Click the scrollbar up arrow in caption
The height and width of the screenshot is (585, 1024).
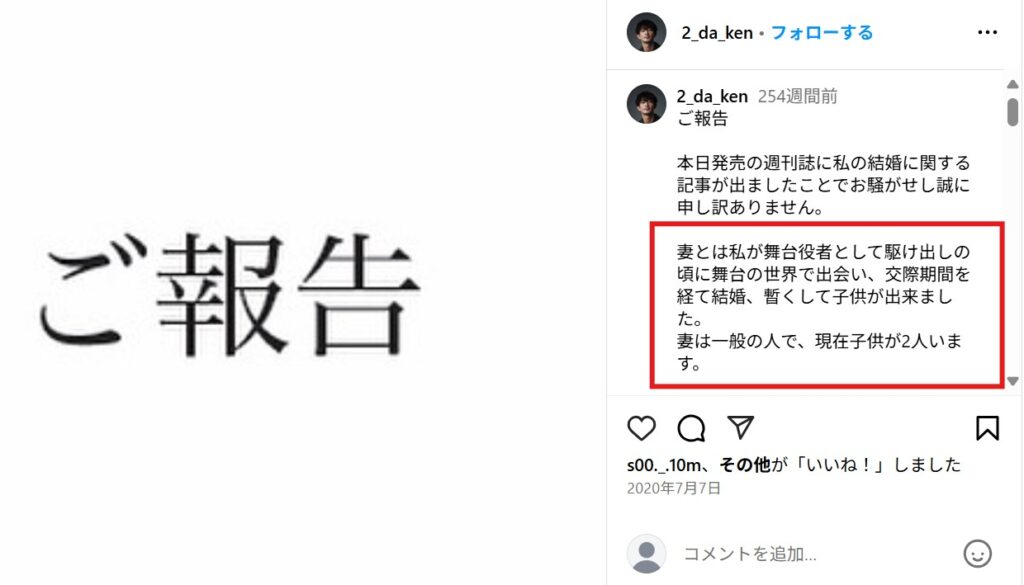[1012, 84]
